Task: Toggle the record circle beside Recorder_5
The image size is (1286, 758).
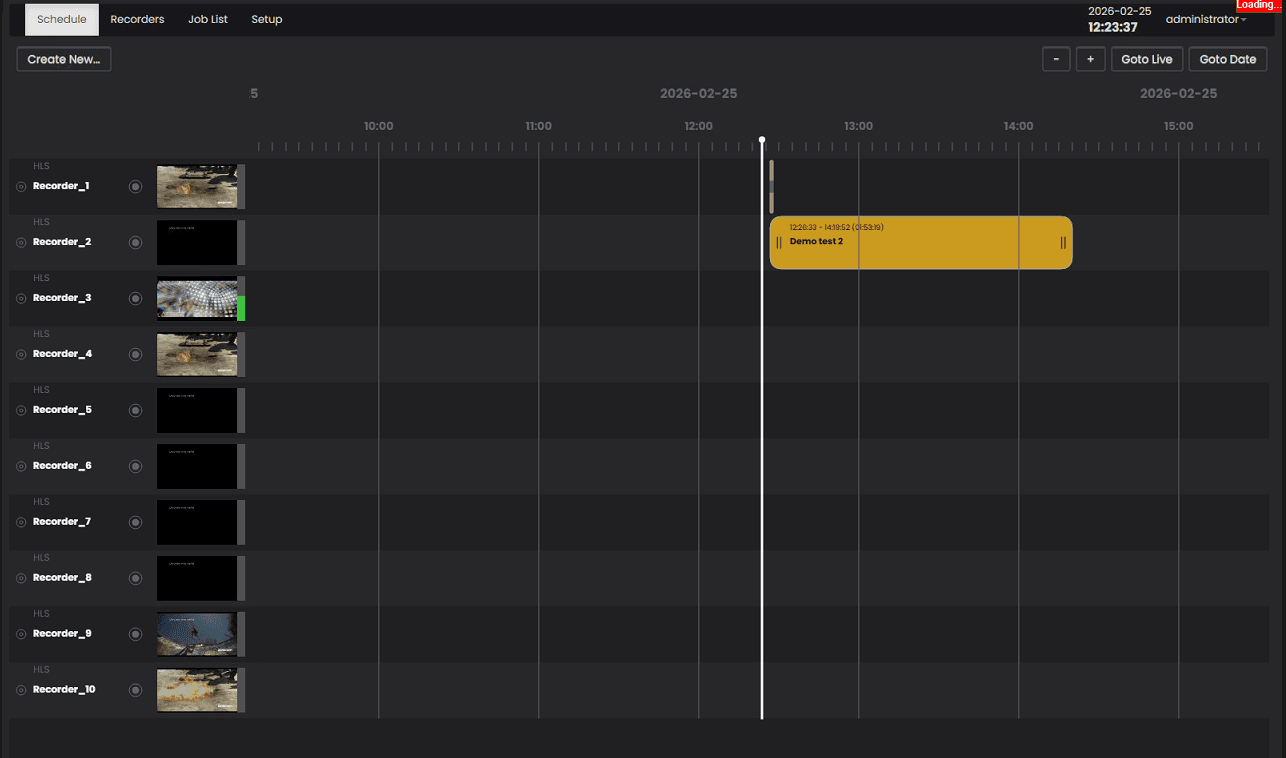Action: pos(135,409)
